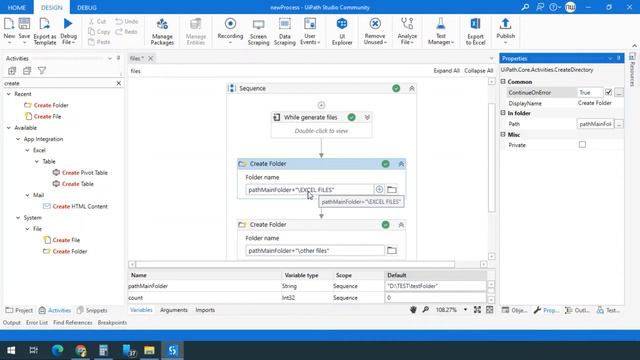This screenshot has width=640, height=360.
Task: Toggle pan hand tool in designer
Action: [413, 310]
